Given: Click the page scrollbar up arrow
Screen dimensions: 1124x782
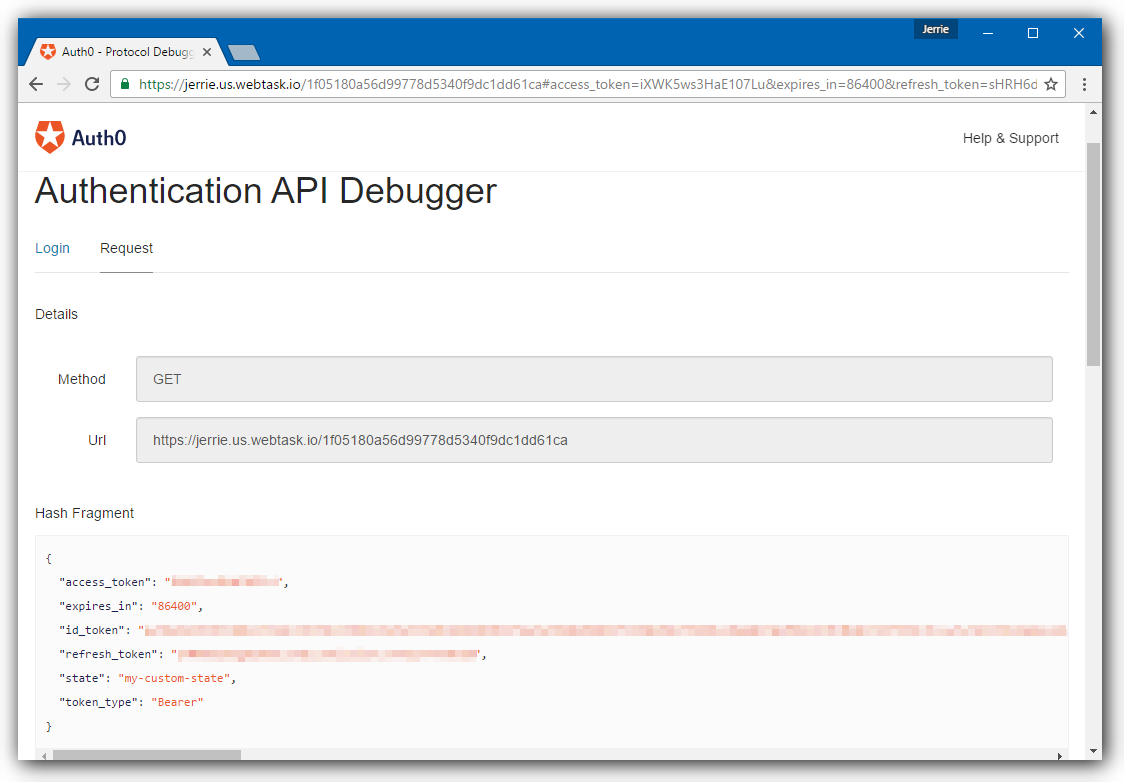Looking at the screenshot, I should coord(1093,112).
